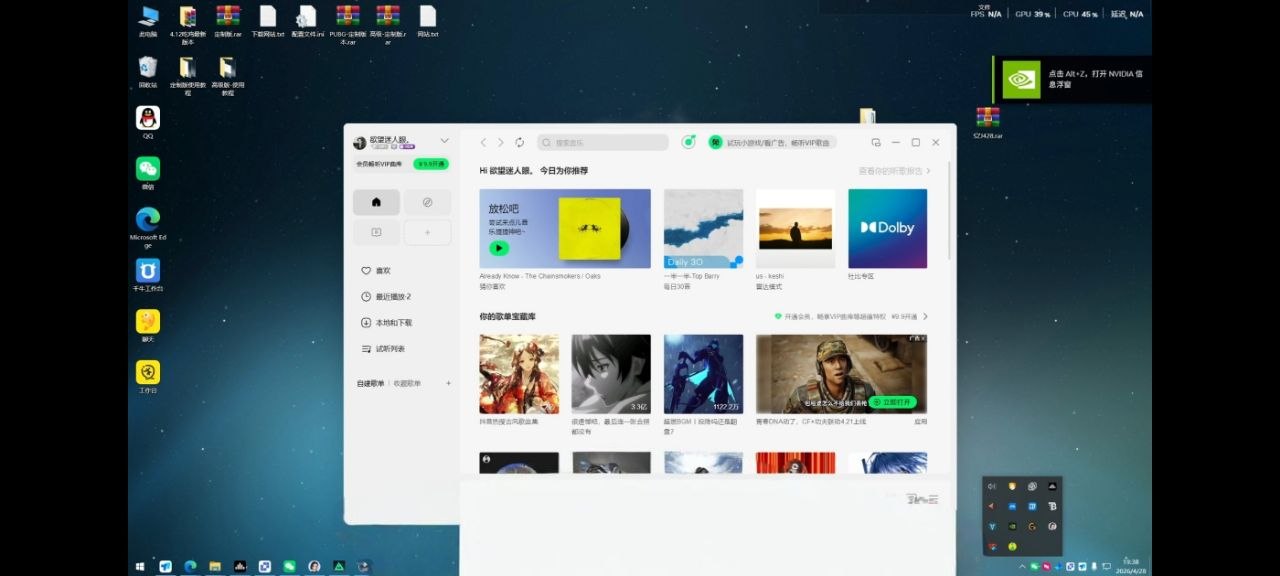Viewport: 1280px width, 576px height.
Task: Open File Explorer from the taskbar
Action: (215, 566)
